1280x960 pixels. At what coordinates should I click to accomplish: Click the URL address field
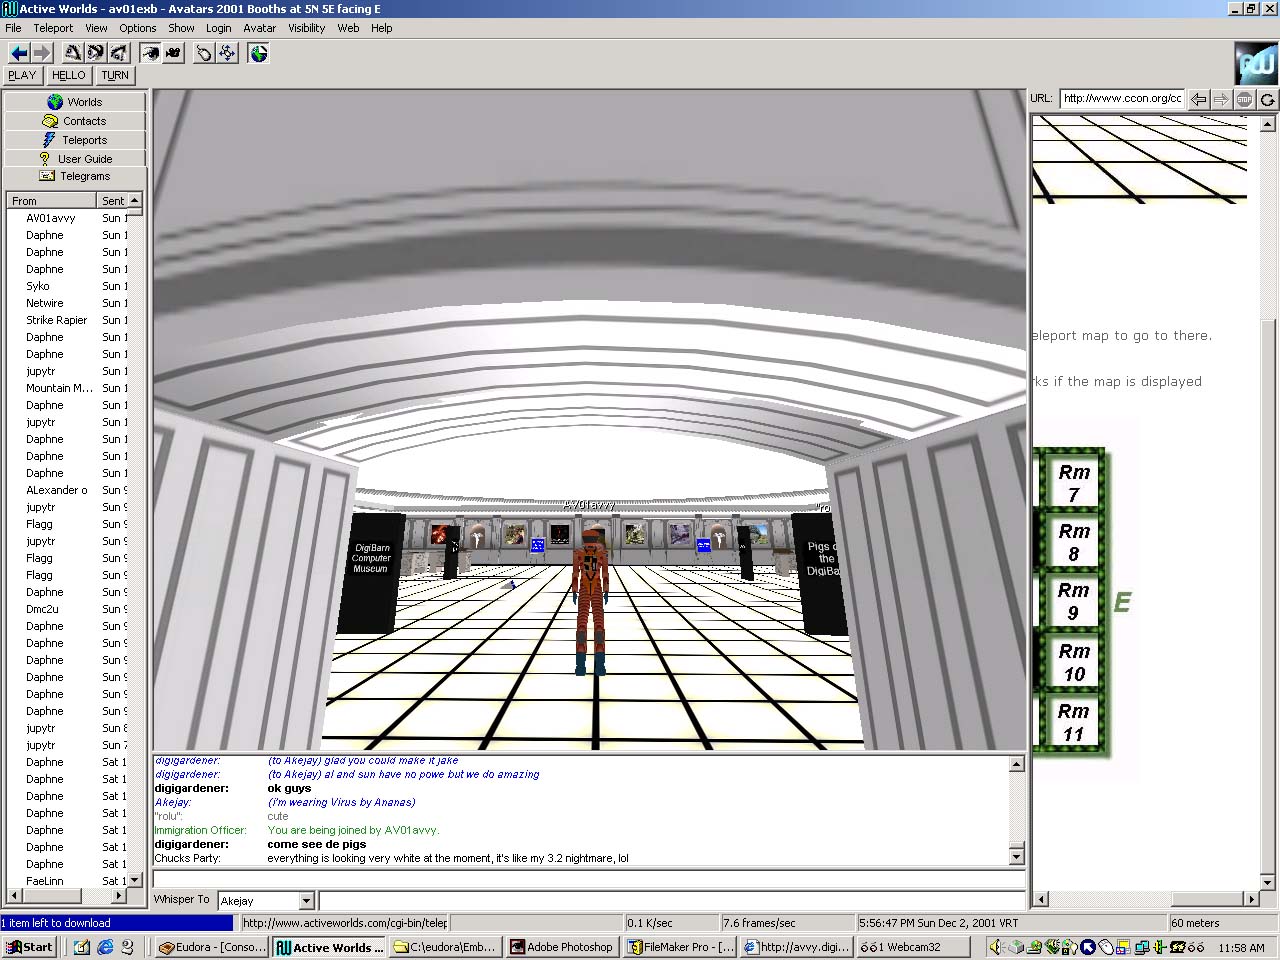click(x=1121, y=98)
